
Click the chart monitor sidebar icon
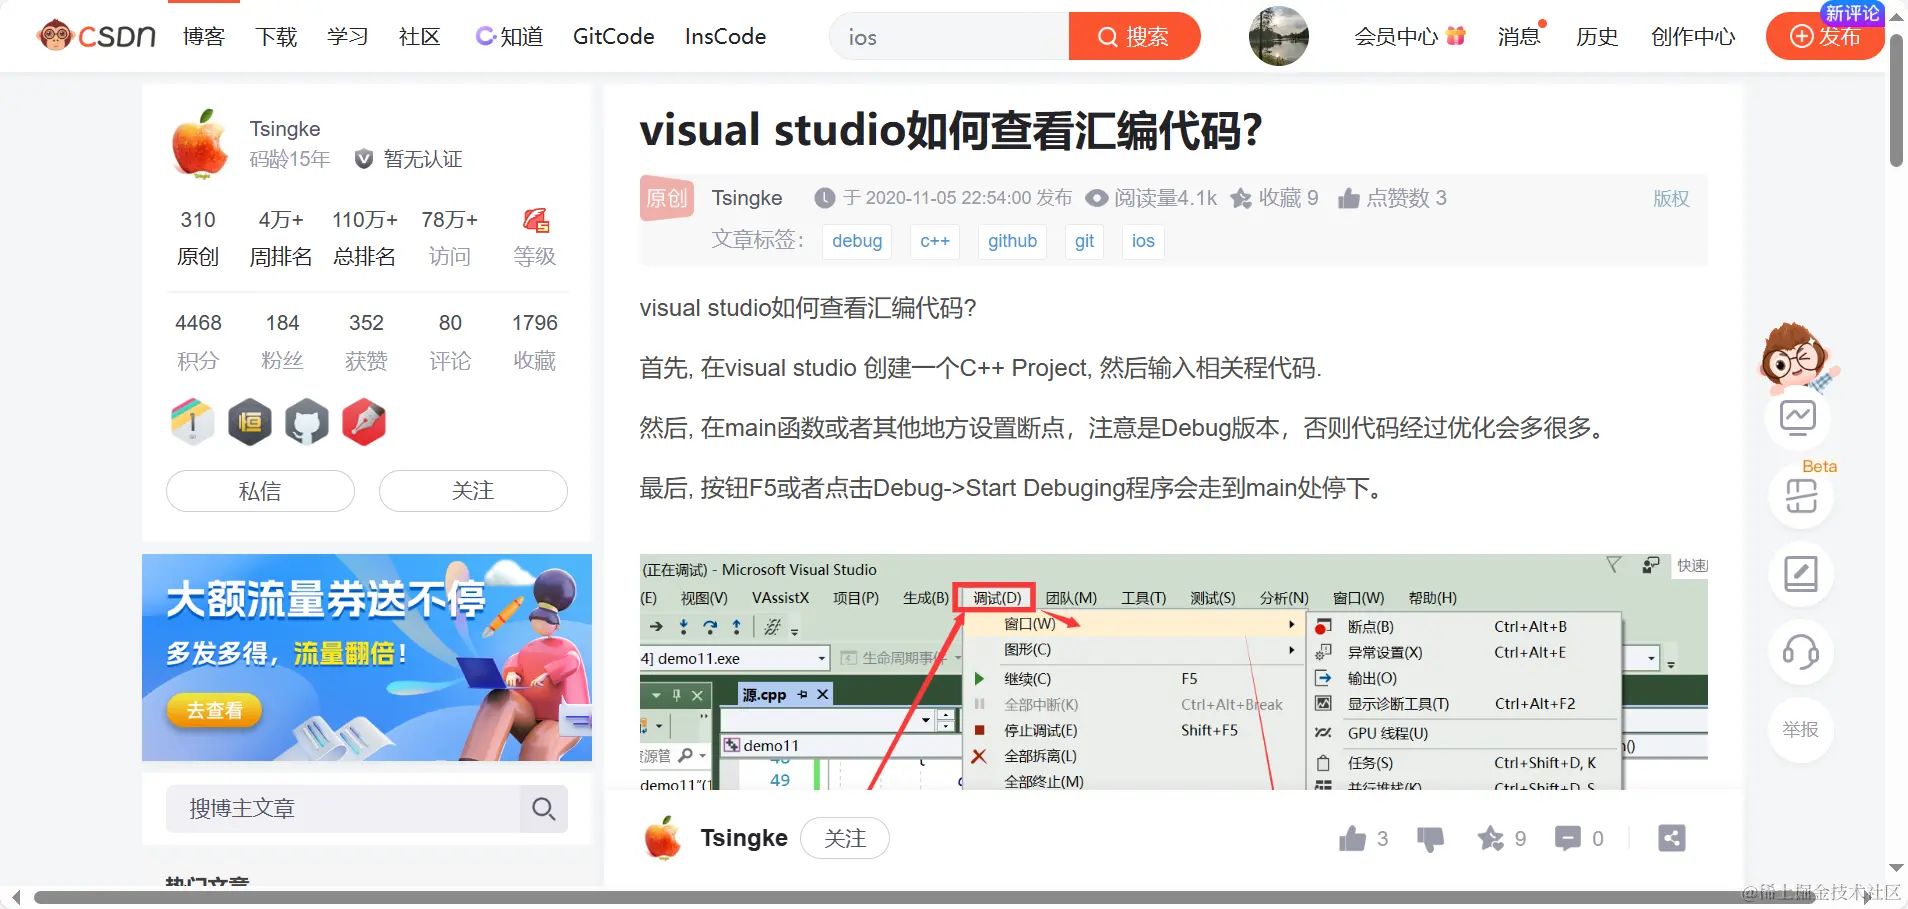[x=1798, y=418]
